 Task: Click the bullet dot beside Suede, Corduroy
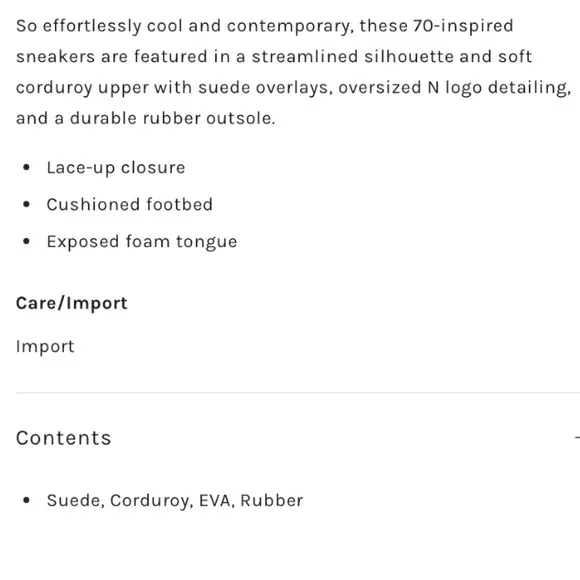[x=26, y=500]
